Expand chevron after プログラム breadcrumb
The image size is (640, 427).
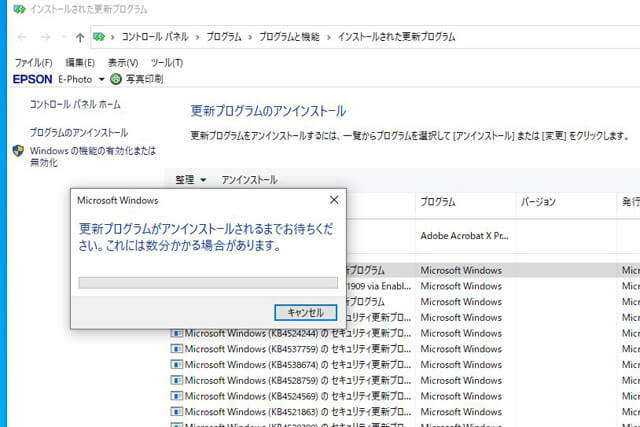click(x=250, y=38)
